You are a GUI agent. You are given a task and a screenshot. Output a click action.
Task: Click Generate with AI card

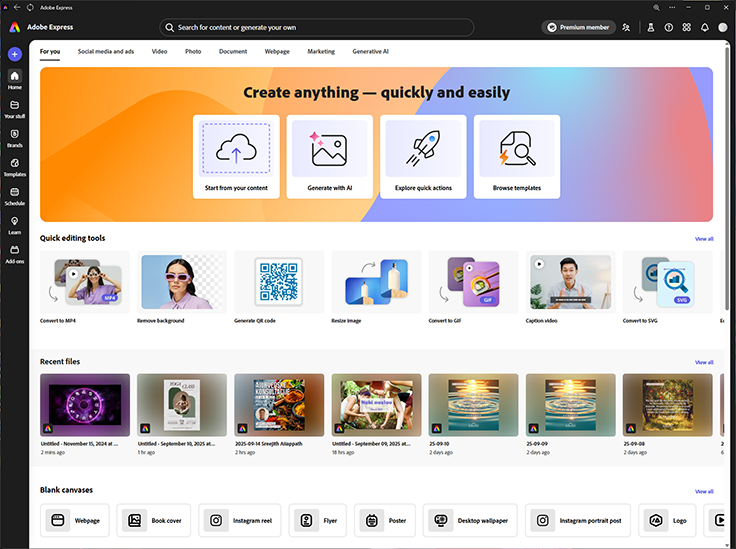point(329,156)
